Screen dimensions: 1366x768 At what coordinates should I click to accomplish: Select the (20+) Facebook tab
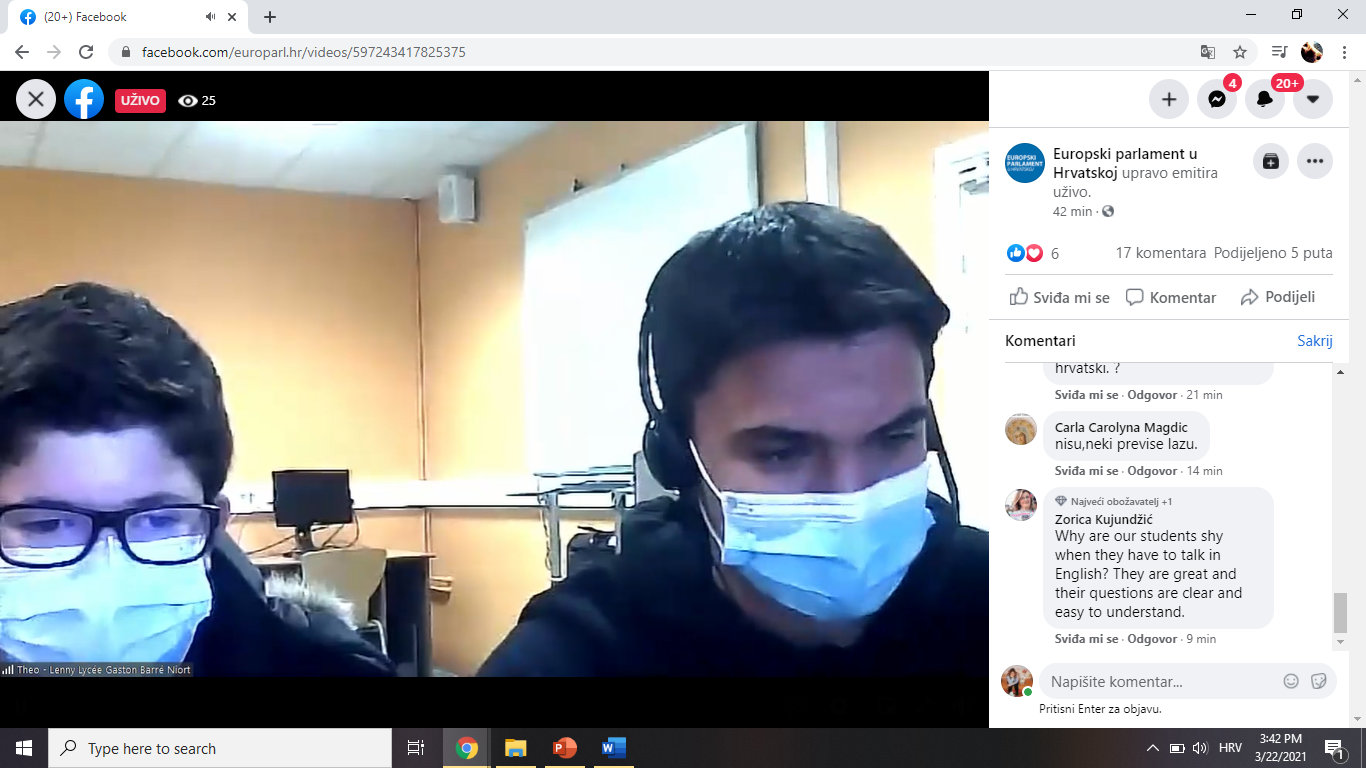(128, 17)
